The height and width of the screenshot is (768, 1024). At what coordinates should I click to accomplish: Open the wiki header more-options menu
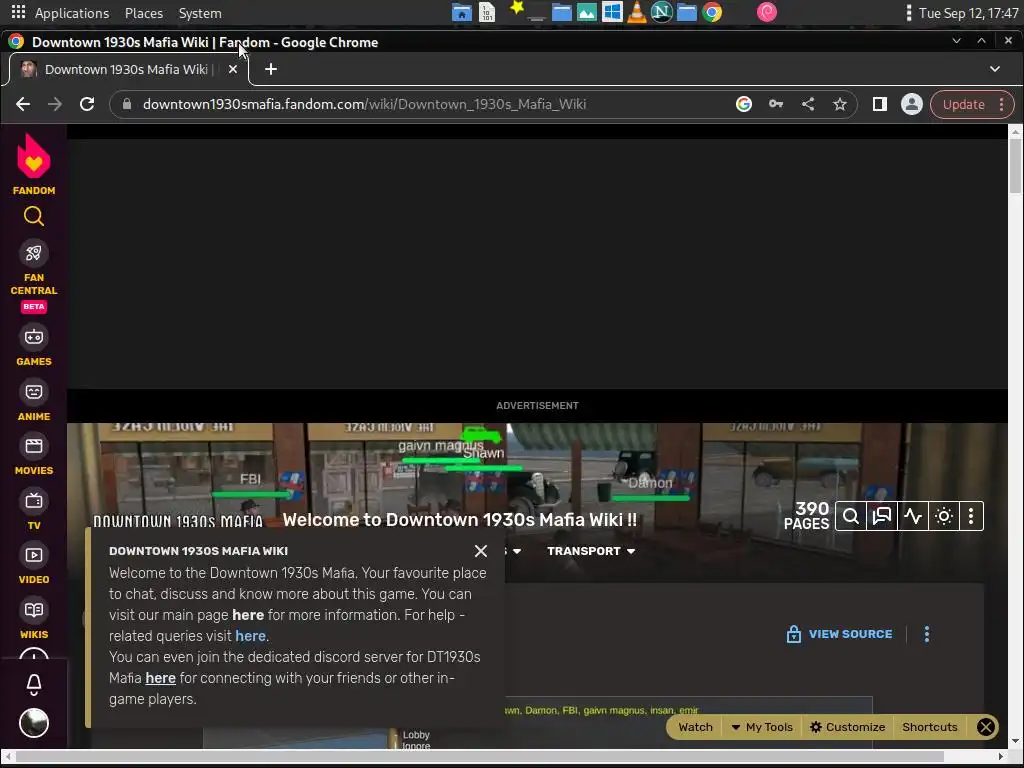point(971,517)
